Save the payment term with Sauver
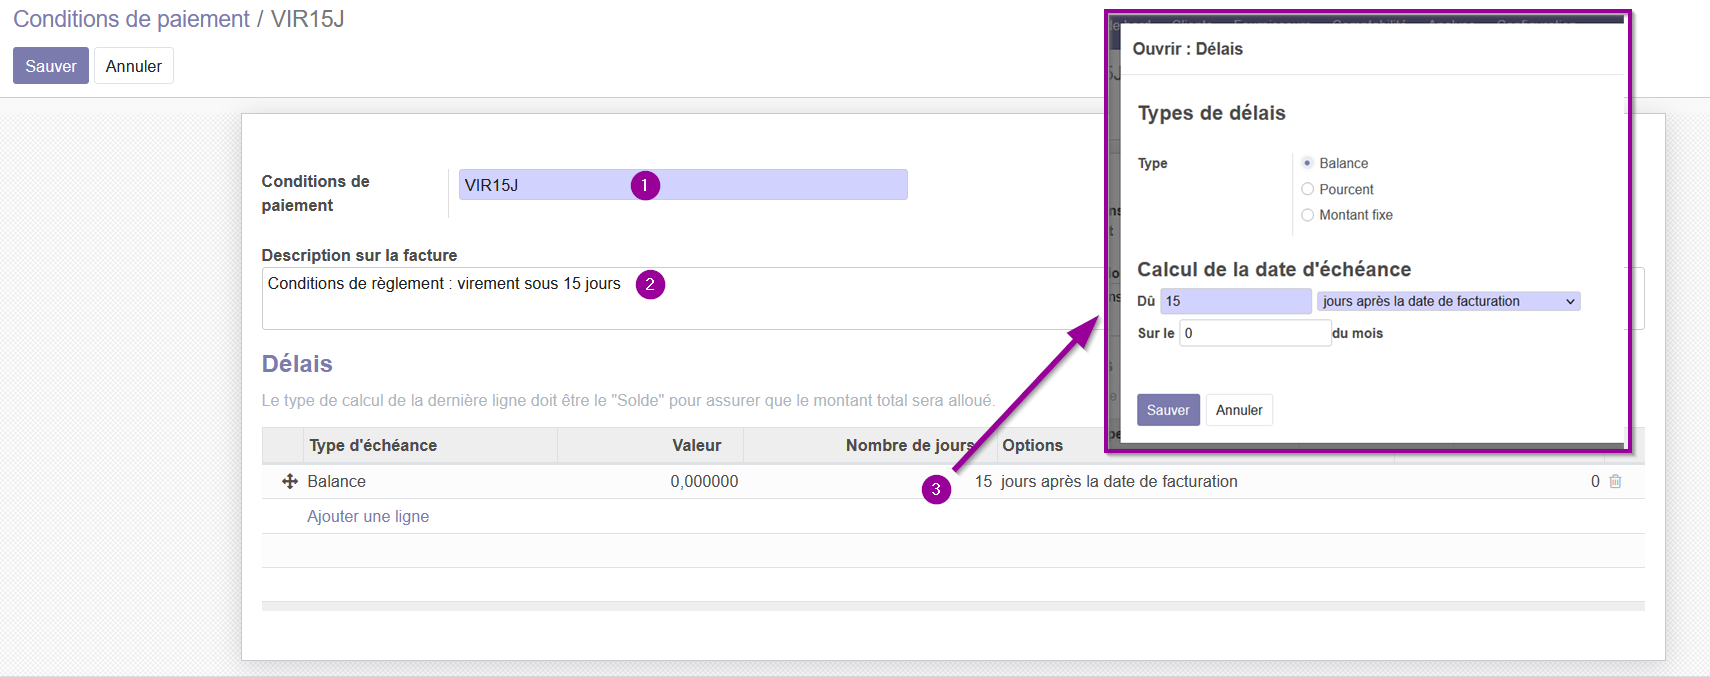Screen dimensions: 1710x677 (x=51, y=66)
